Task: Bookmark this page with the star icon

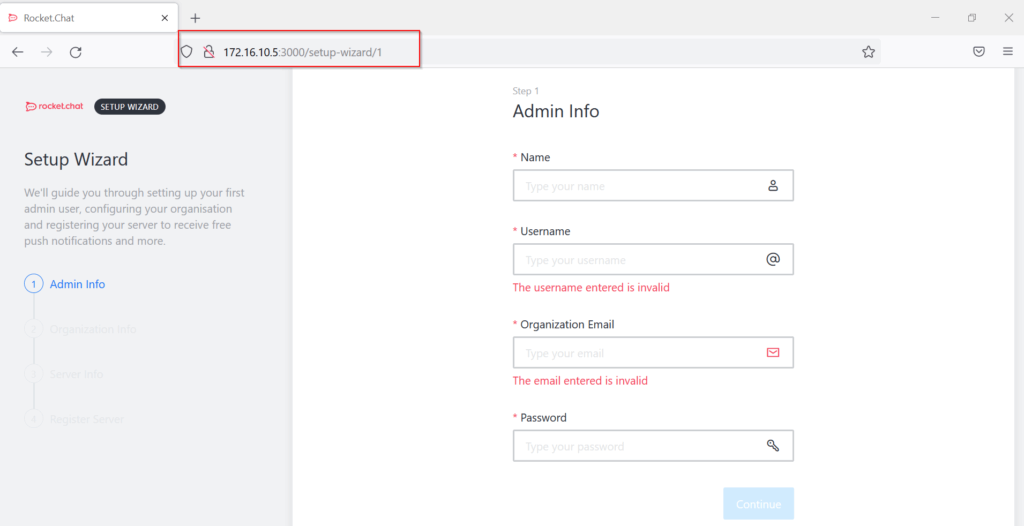Action: pos(868,52)
